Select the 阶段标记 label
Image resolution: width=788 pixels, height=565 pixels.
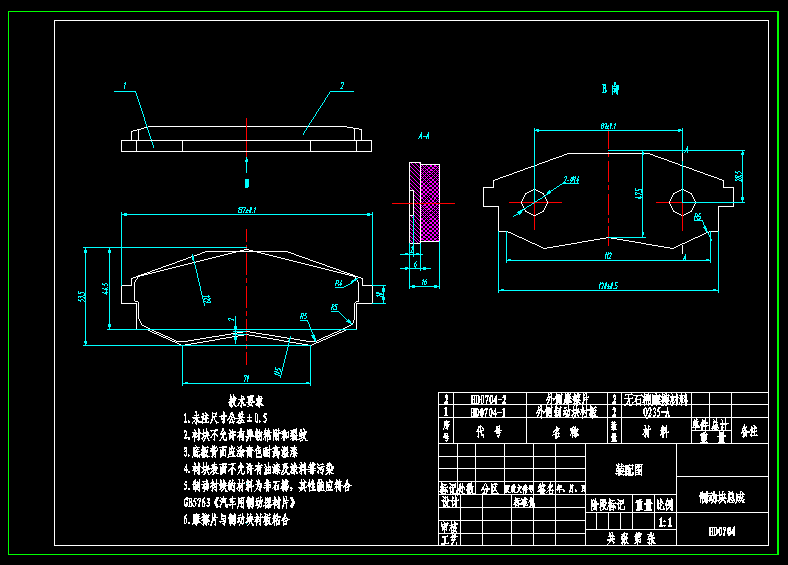coord(607,504)
